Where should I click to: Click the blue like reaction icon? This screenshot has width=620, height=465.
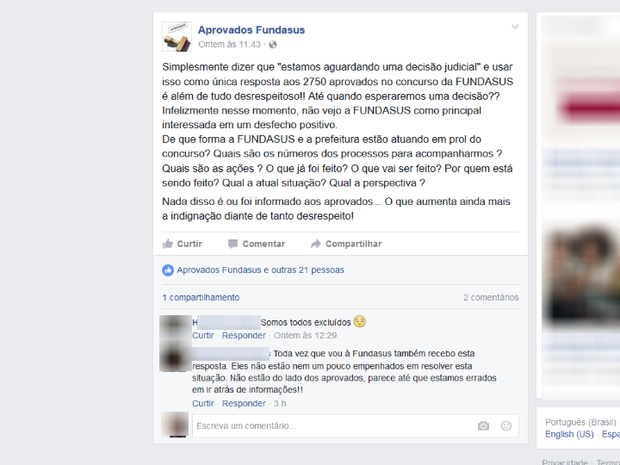168,270
